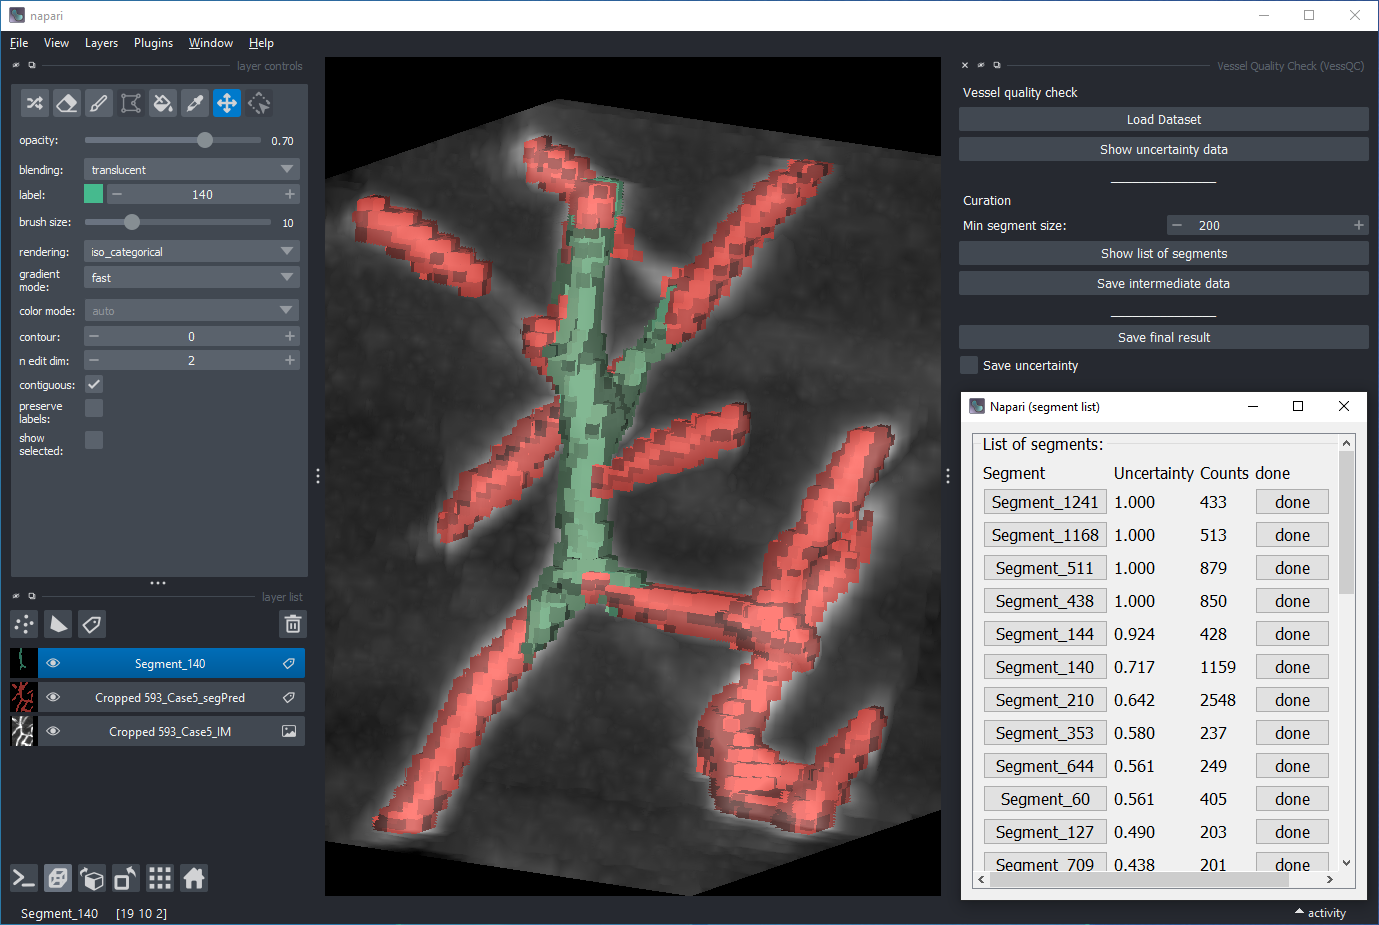Choose the fill bucket tool
The image size is (1379, 925).
[x=162, y=103]
